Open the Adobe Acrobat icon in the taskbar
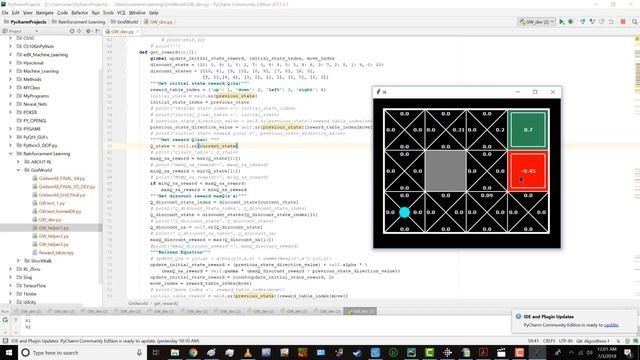Image resolution: width=640 pixels, height=360 pixels. 483,353
